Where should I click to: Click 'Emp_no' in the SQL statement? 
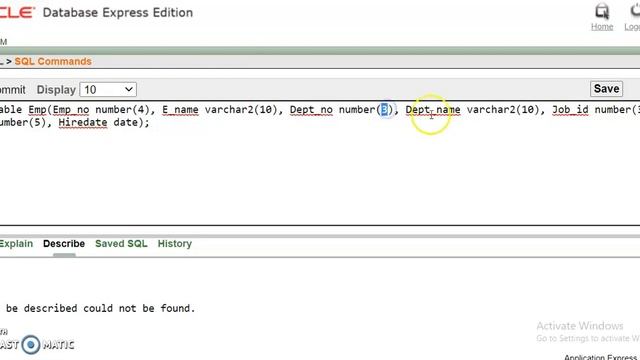click(71, 110)
